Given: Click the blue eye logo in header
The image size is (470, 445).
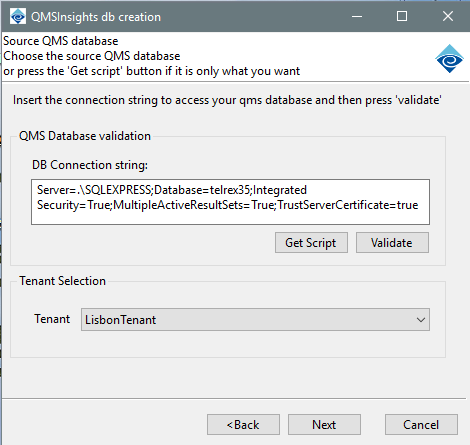Looking at the screenshot, I should click(x=449, y=59).
